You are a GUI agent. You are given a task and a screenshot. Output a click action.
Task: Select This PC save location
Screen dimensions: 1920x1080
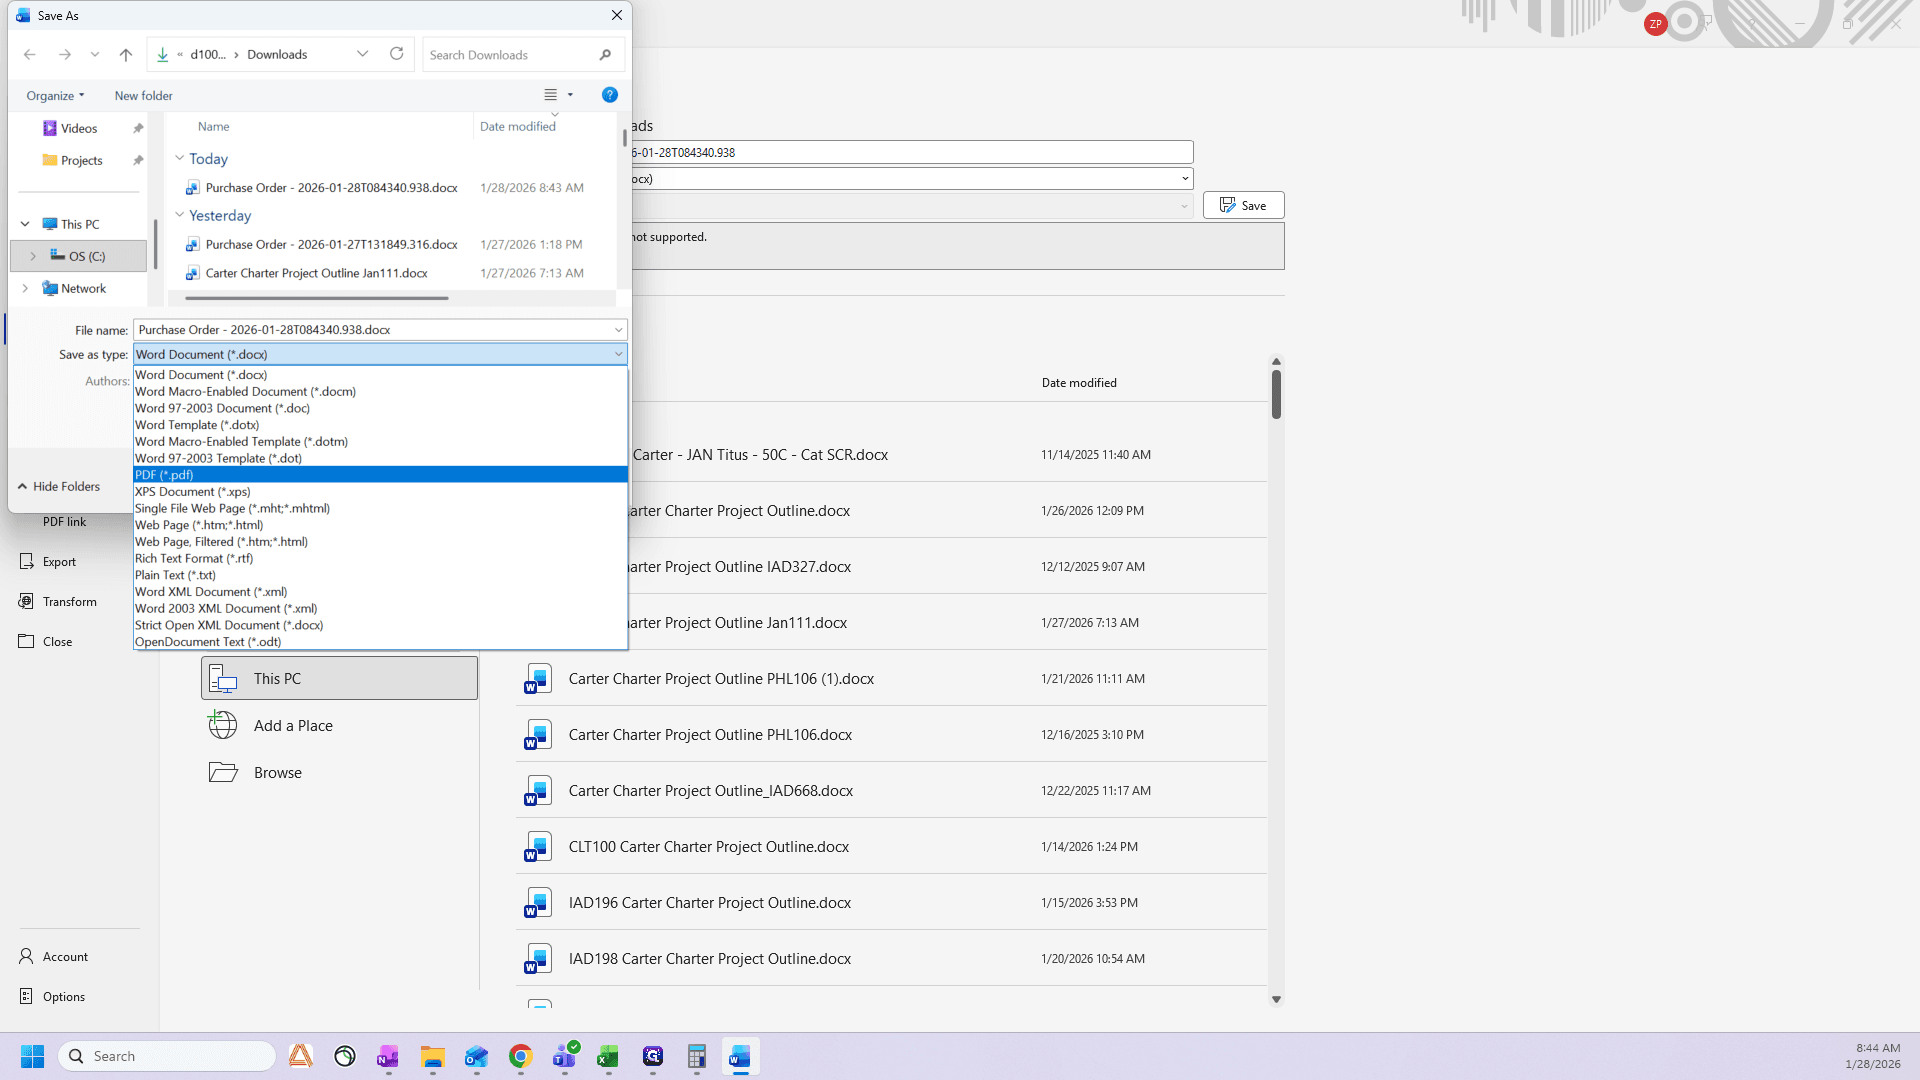click(339, 678)
